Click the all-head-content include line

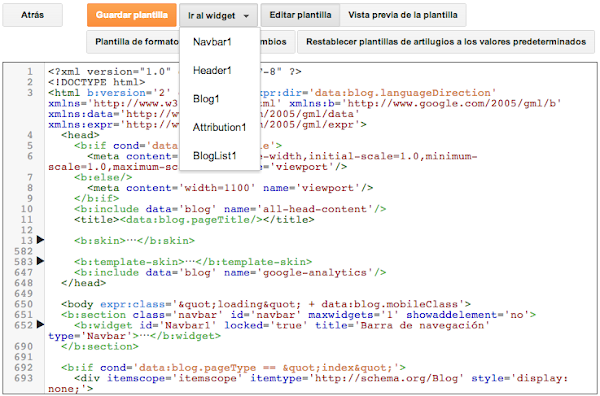pos(230,209)
